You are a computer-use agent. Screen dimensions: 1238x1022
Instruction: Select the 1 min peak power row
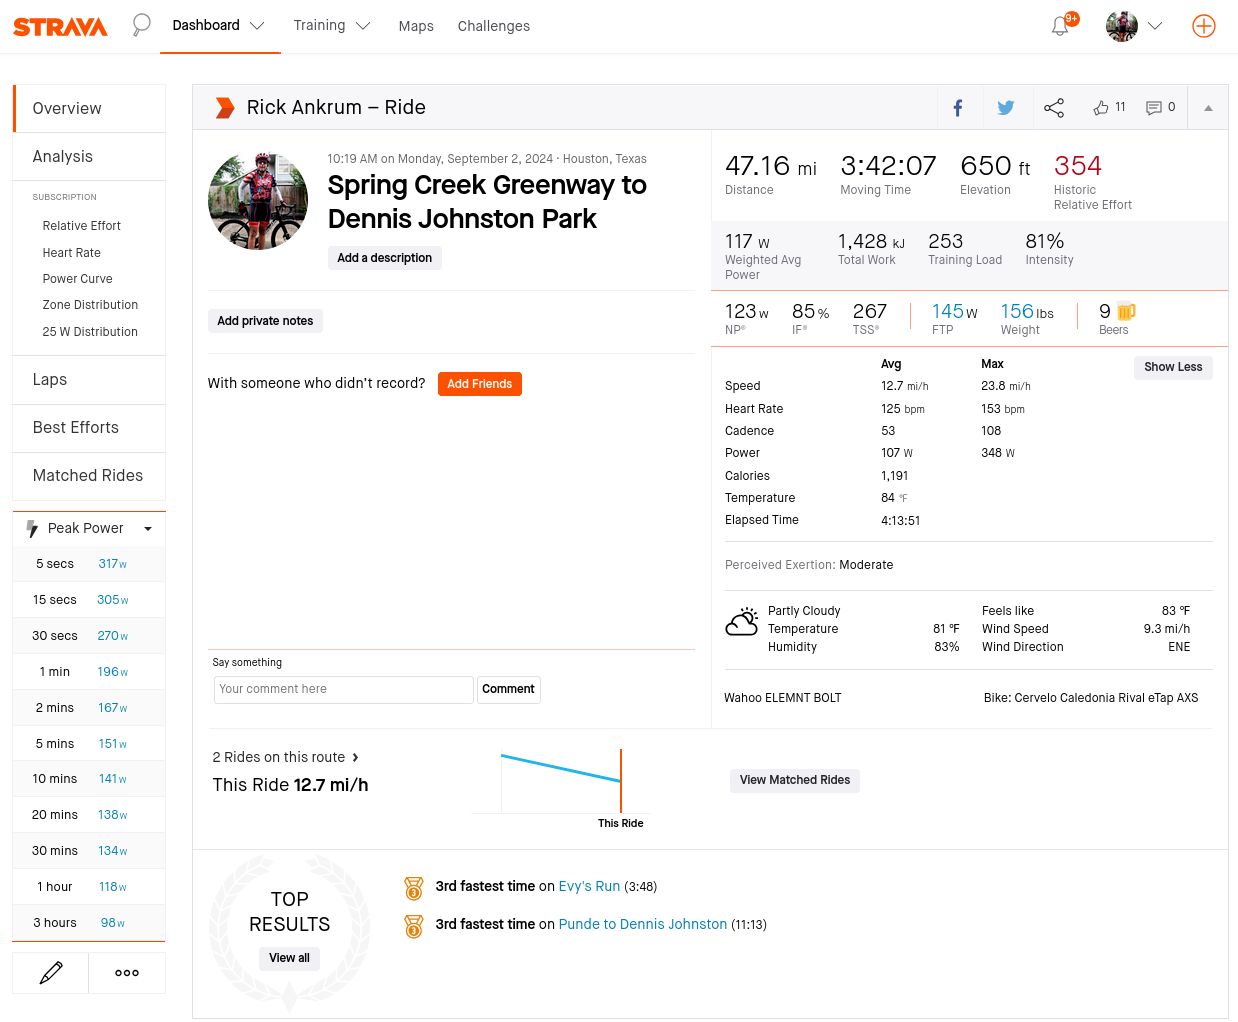coord(89,672)
